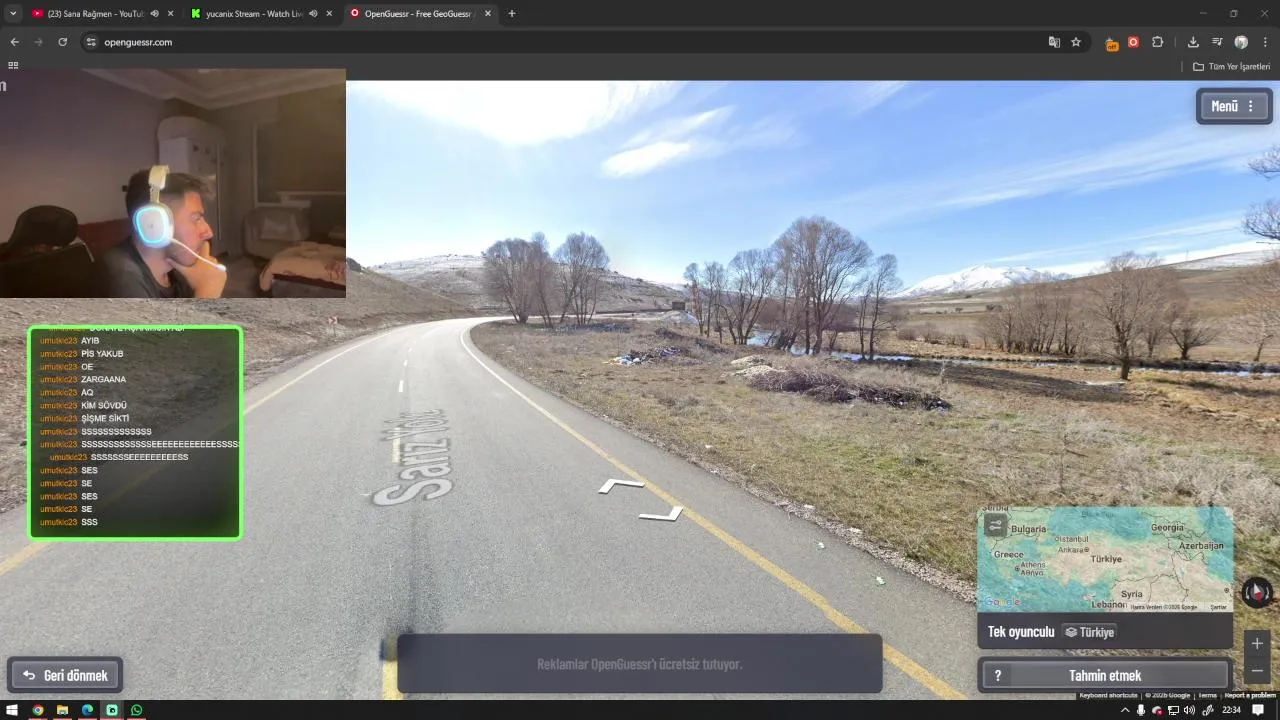Open the question mark help icon
The height and width of the screenshot is (720, 1280).
(x=997, y=676)
